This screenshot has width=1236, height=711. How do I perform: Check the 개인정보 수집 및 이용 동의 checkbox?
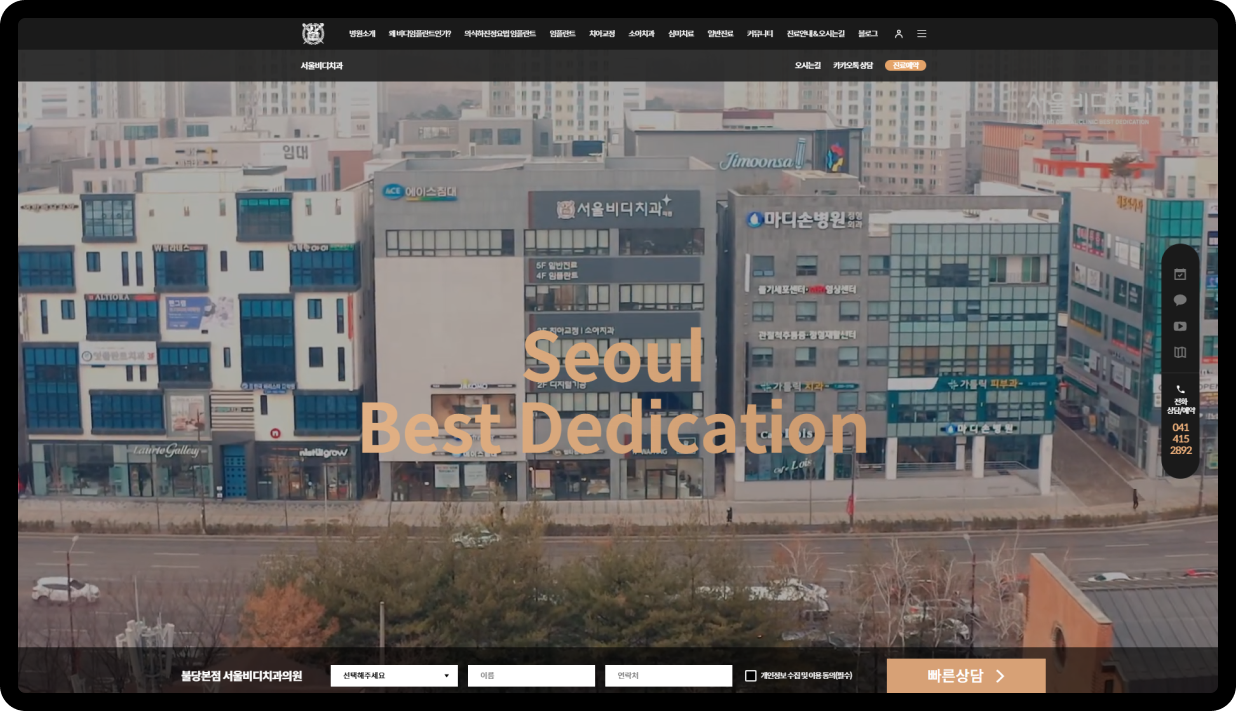pyautogui.click(x=751, y=676)
